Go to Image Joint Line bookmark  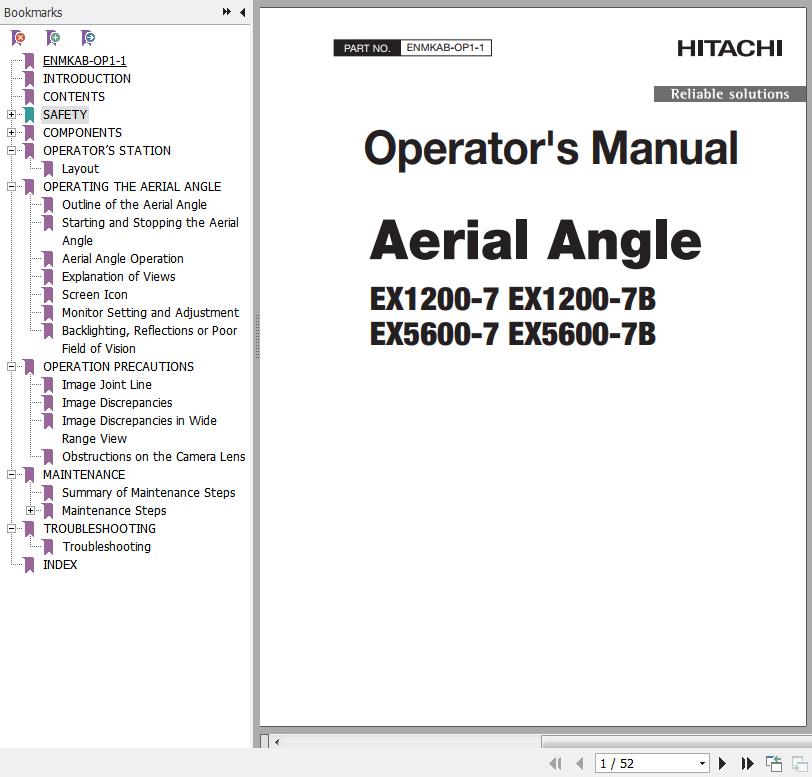pos(107,385)
